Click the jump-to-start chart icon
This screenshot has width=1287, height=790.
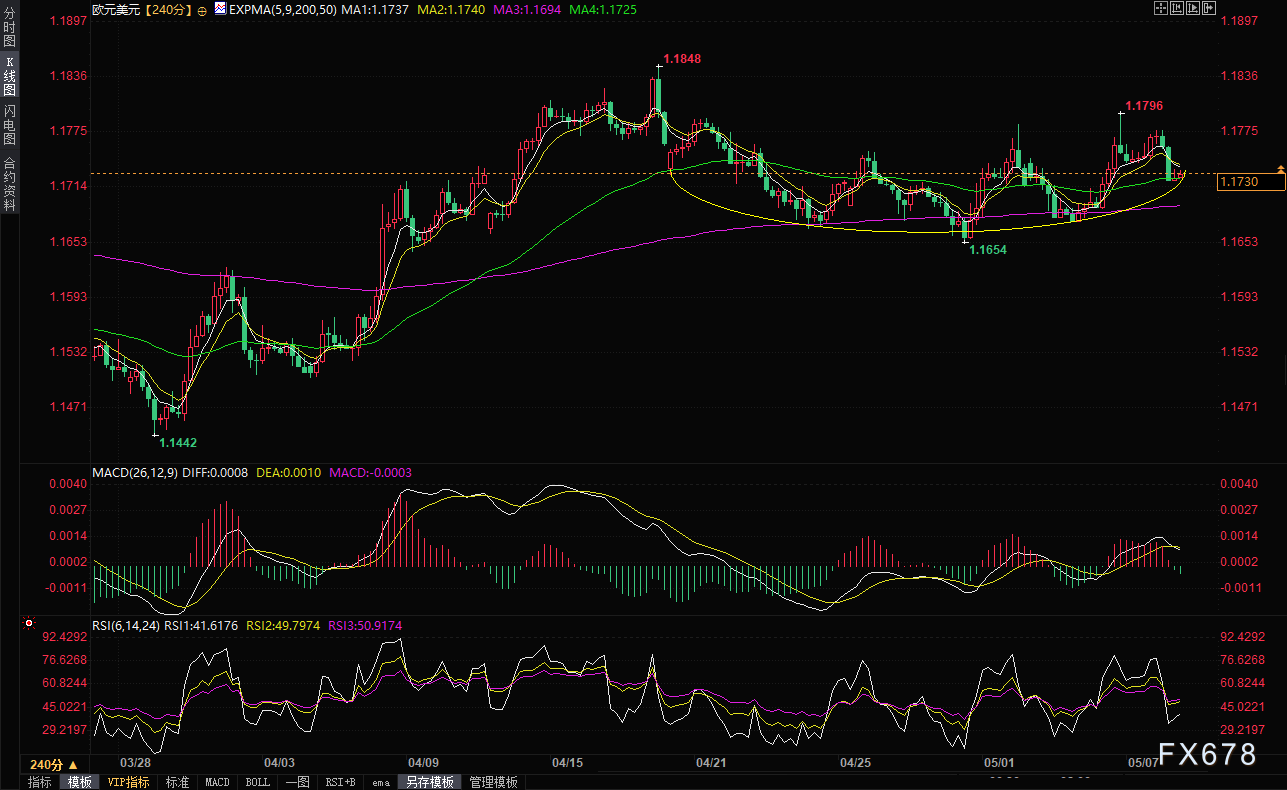point(1177,8)
